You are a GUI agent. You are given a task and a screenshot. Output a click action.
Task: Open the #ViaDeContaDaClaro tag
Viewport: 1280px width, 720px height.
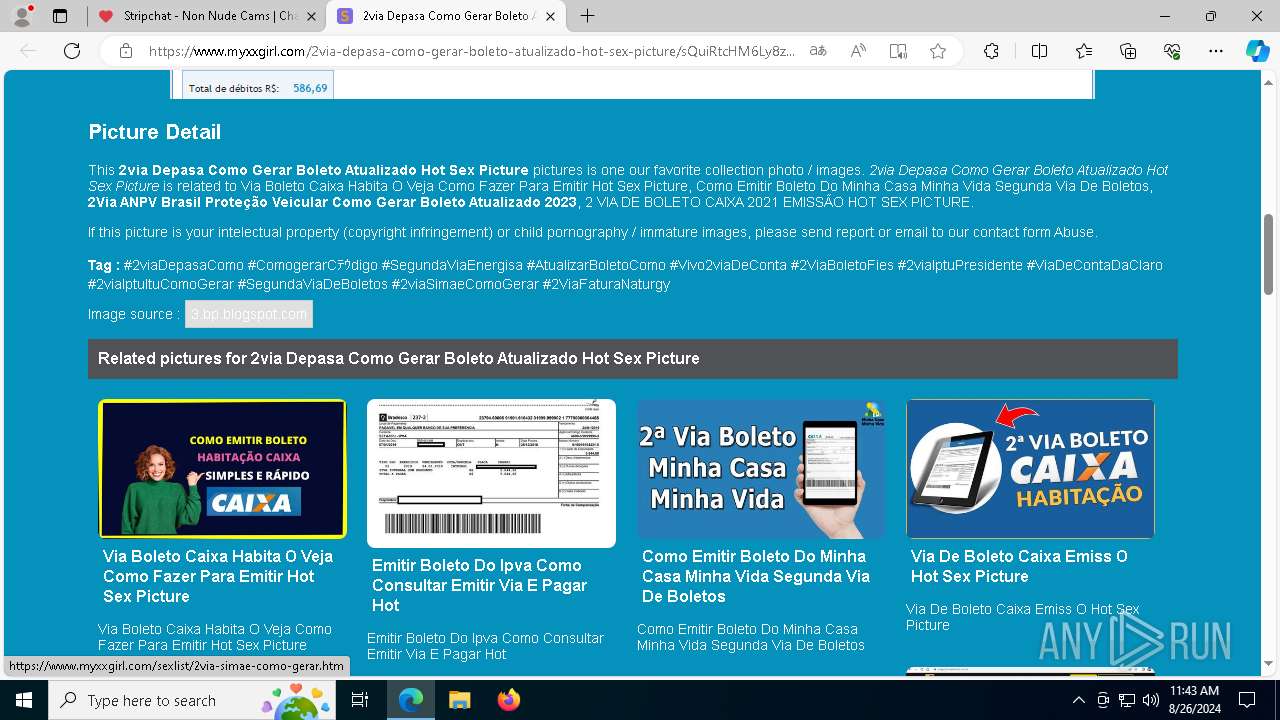pos(1094,265)
